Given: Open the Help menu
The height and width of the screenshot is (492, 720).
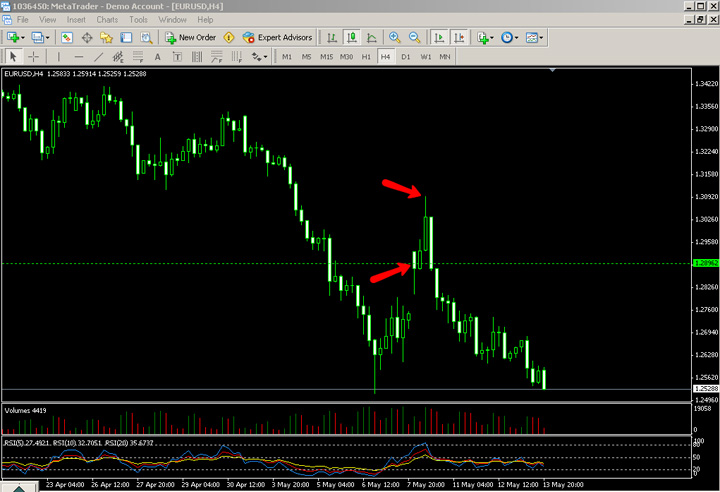Looking at the screenshot, I should pyautogui.click(x=205, y=20).
